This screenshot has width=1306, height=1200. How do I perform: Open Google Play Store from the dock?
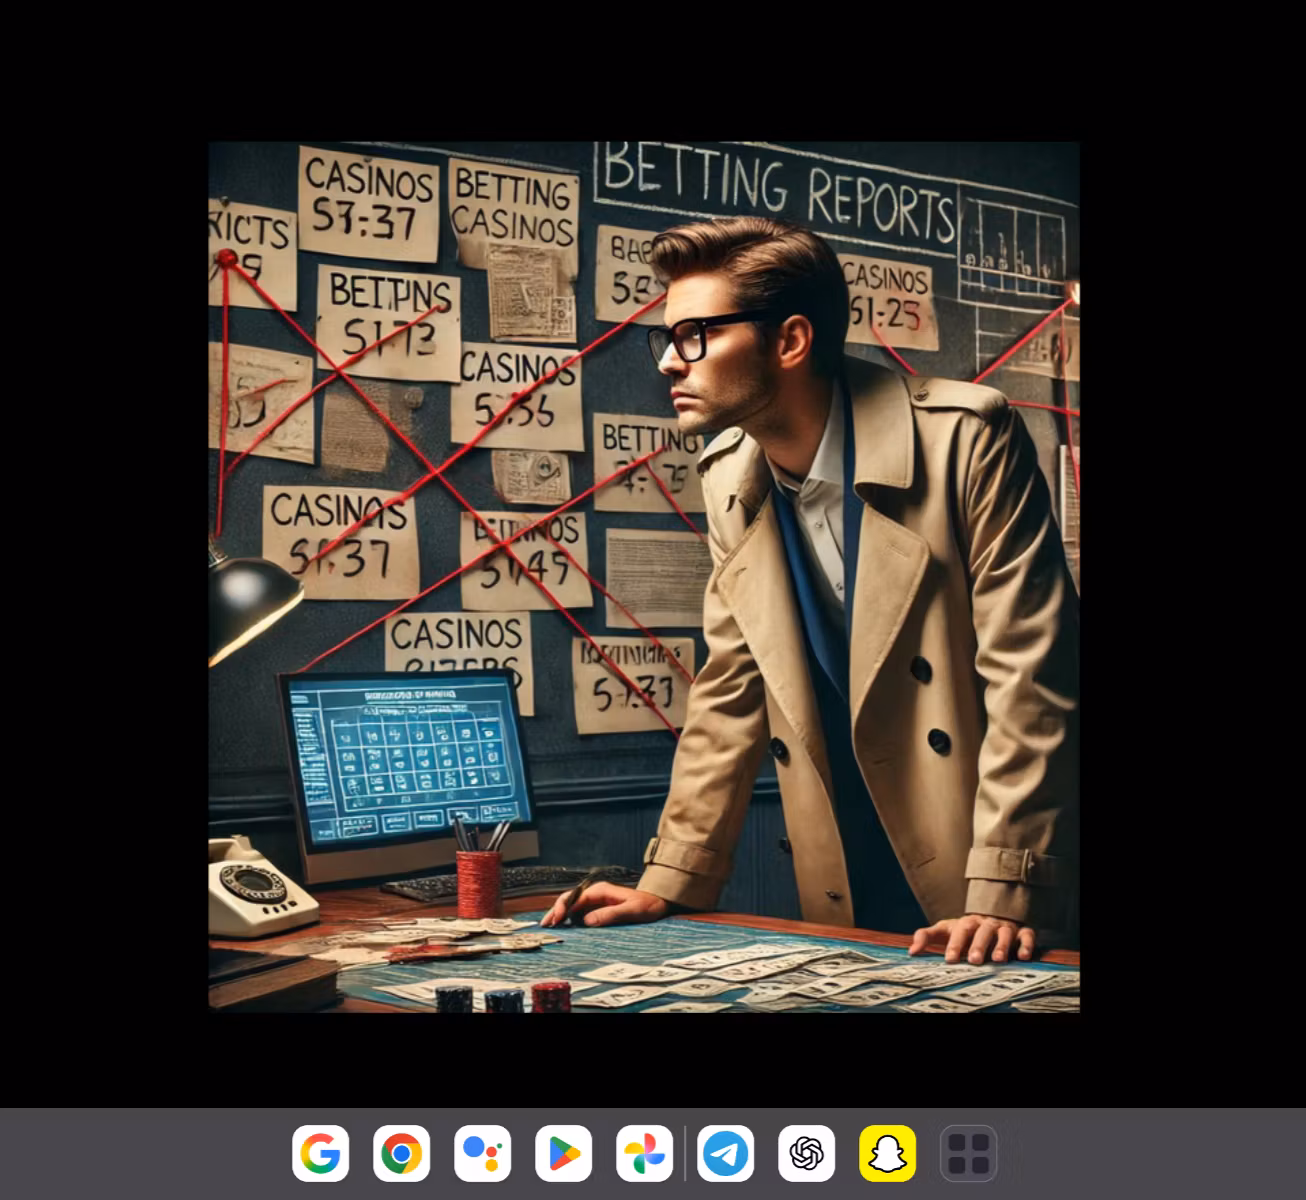(x=564, y=1153)
